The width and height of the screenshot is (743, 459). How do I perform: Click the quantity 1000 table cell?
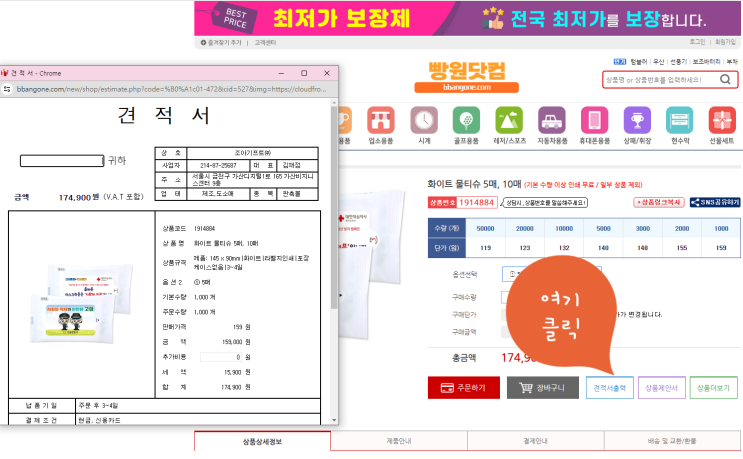(x=721, y=228)
